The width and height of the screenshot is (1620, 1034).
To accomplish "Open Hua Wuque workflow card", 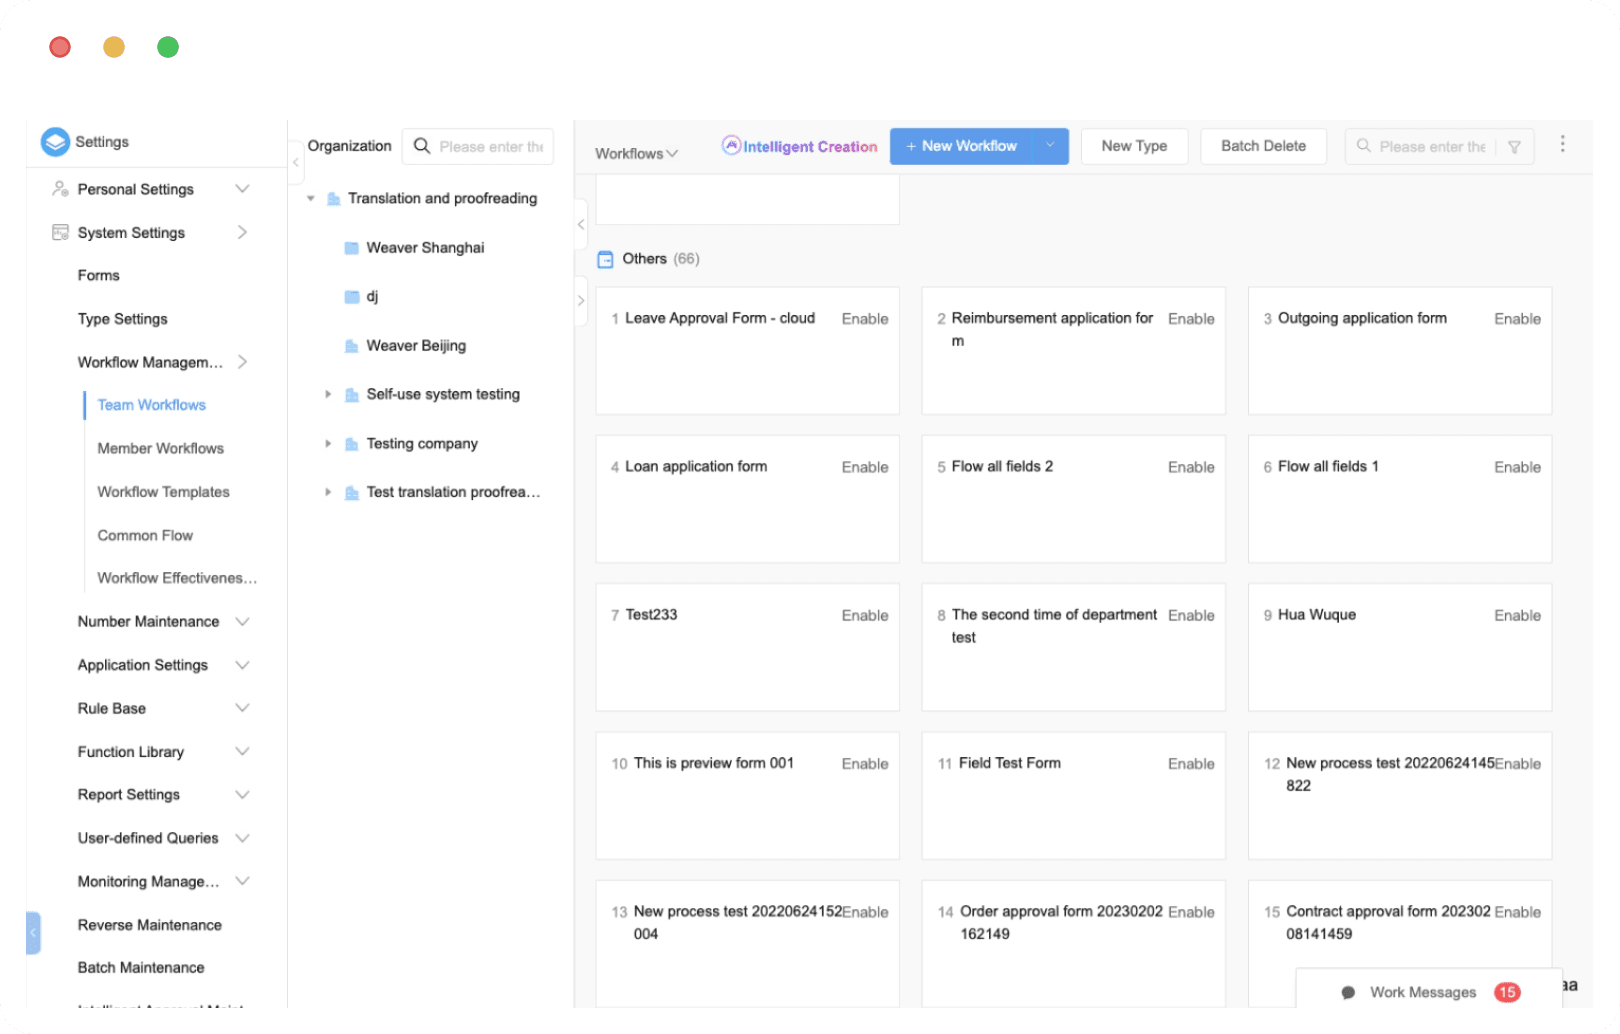I will click(1400, 647).
